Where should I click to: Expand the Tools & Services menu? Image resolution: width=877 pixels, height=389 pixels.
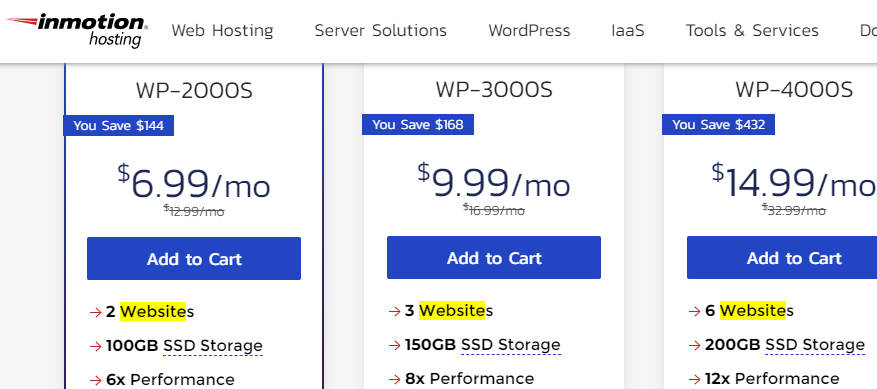pos(752,30)
